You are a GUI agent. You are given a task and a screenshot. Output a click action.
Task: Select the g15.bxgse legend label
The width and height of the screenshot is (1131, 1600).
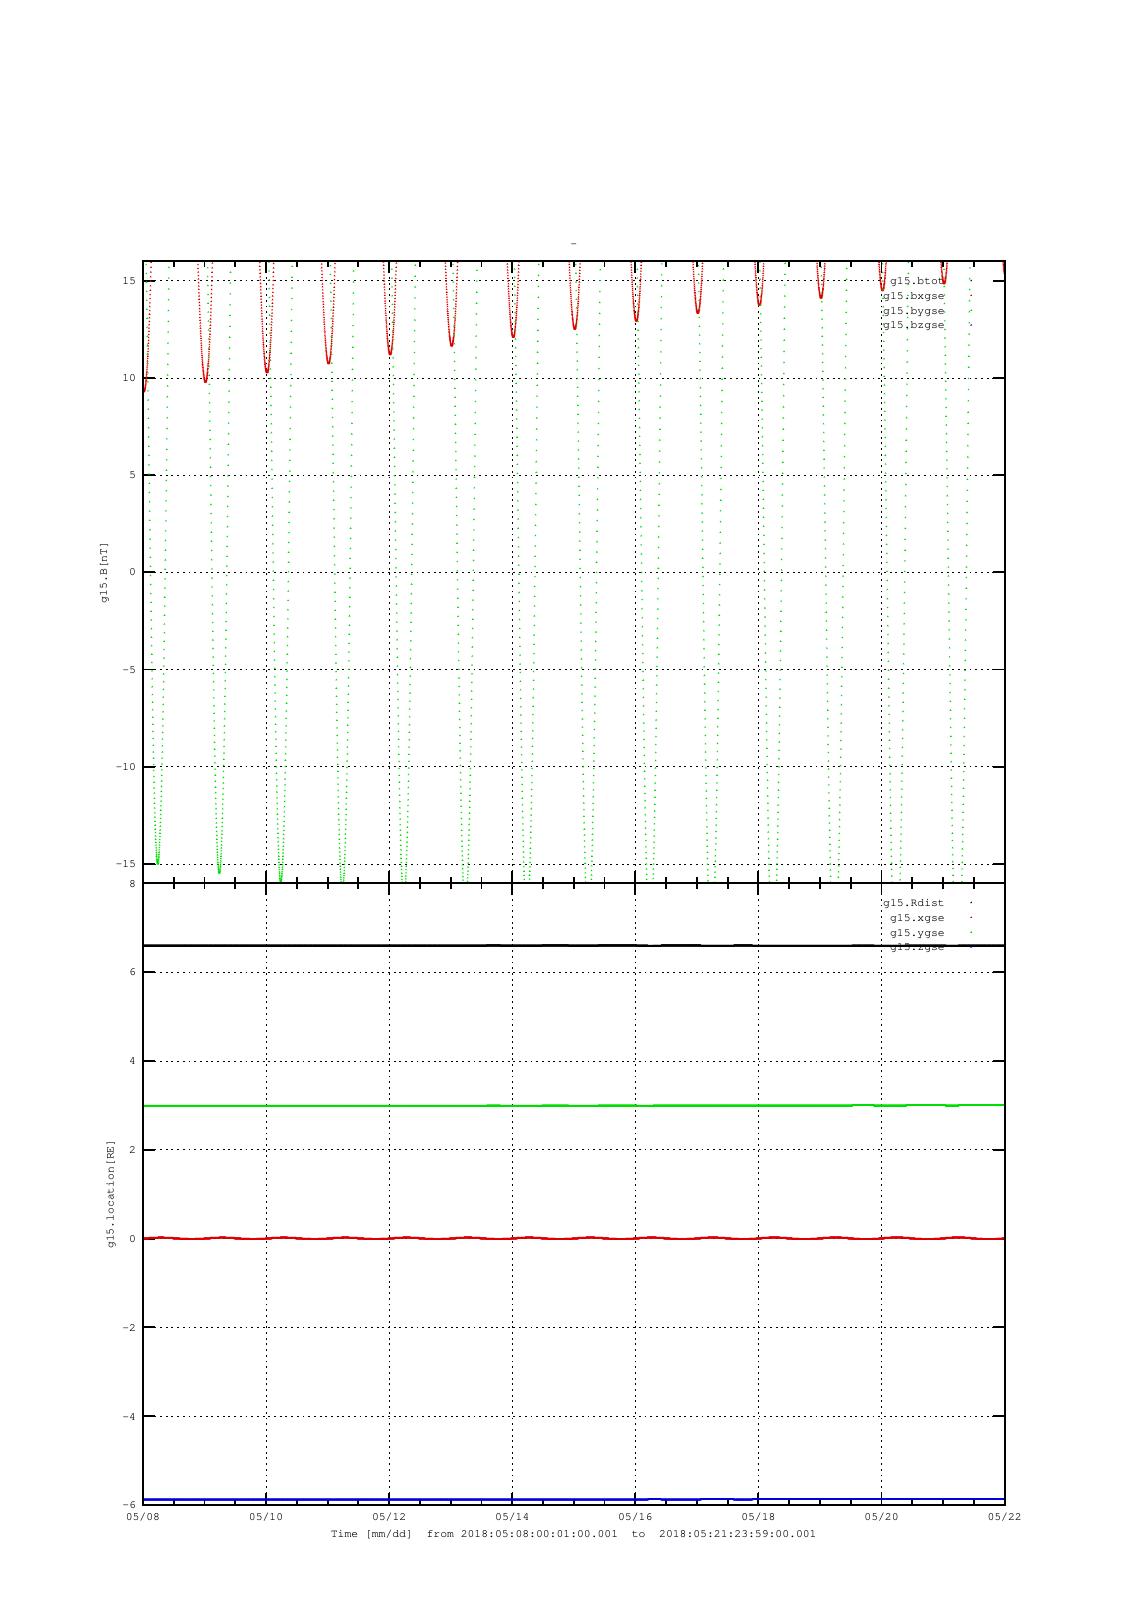click(913, 296)
